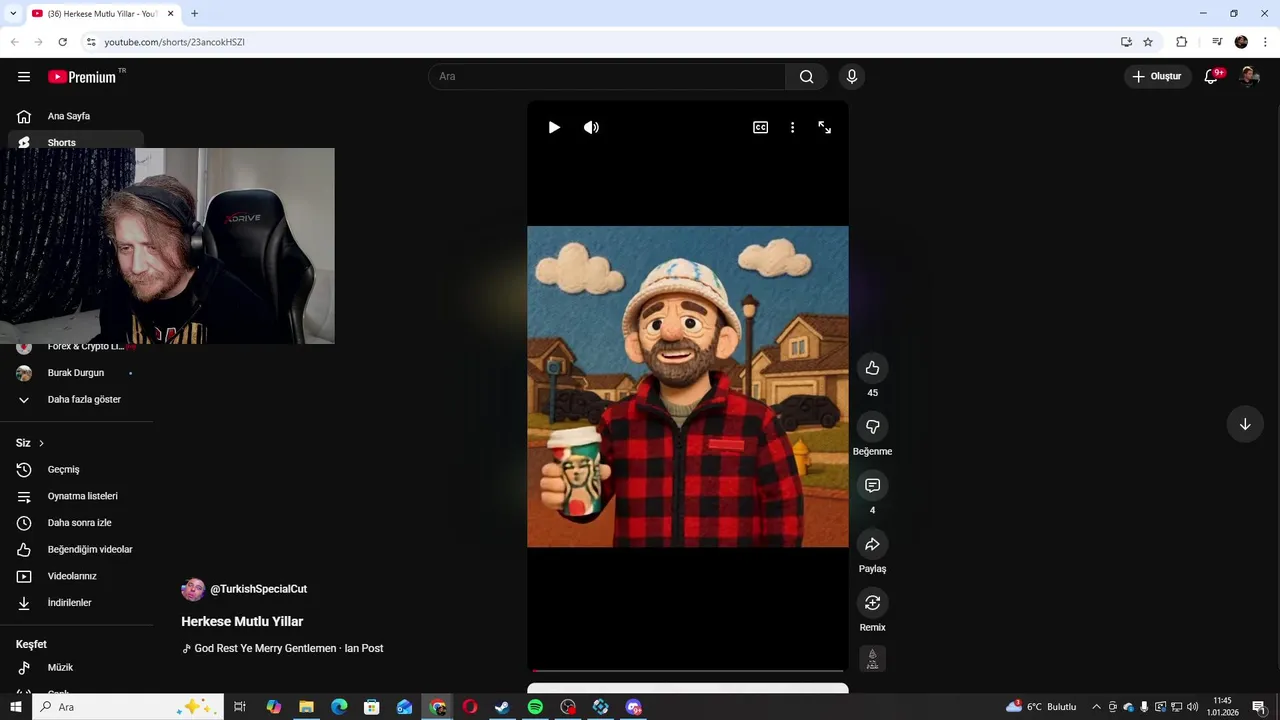
Task: Go back in Chrome
Action: (x=14, y=42)
